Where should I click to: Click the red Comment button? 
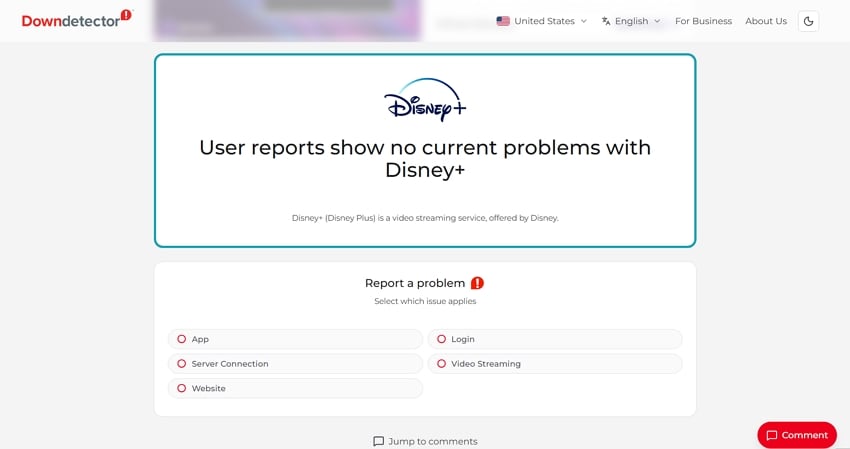pyautogui.click(x=797, y=435)
